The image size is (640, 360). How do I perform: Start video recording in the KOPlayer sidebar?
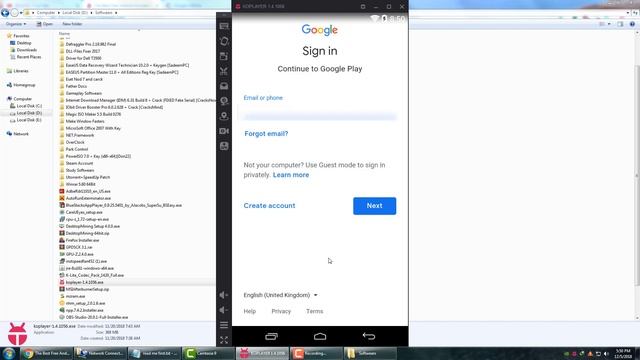(224, 131)
